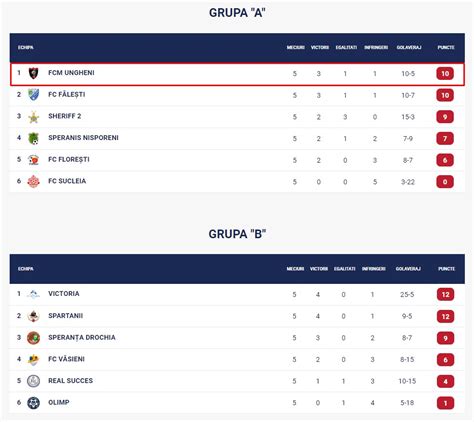Click the Olimp dark blue logo
474x422 pixels.
pyautogui.click(x=33, y=403)
